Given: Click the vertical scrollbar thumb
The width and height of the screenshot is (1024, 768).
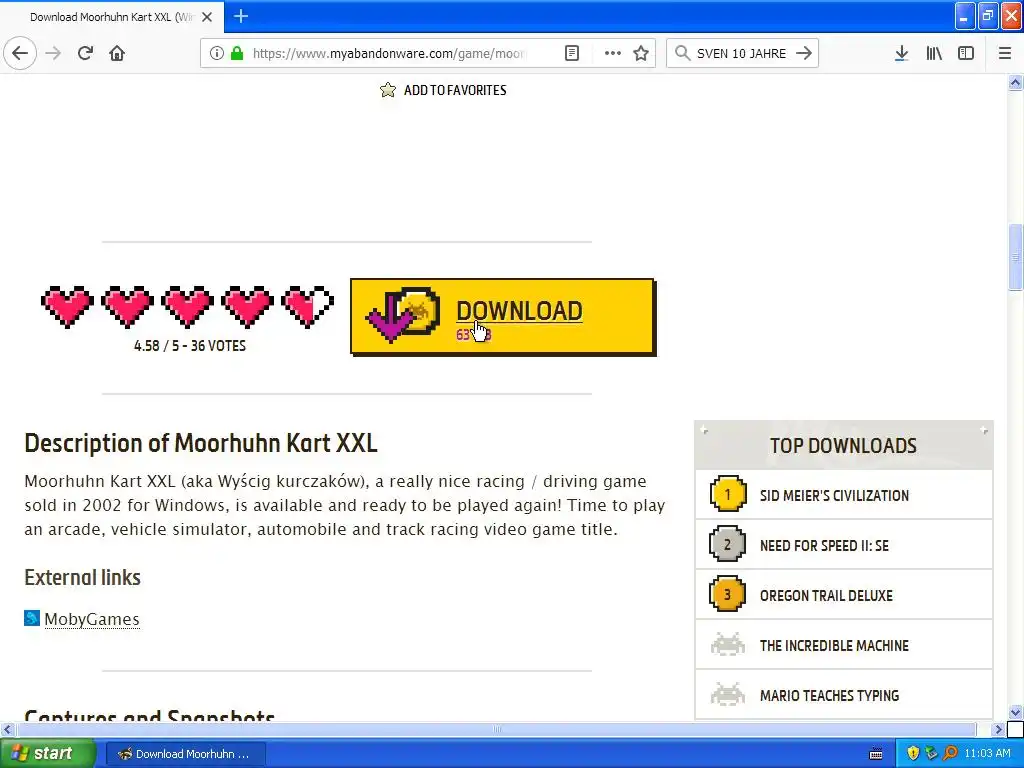Looking at the screenshot, I should pos(1016,257).
